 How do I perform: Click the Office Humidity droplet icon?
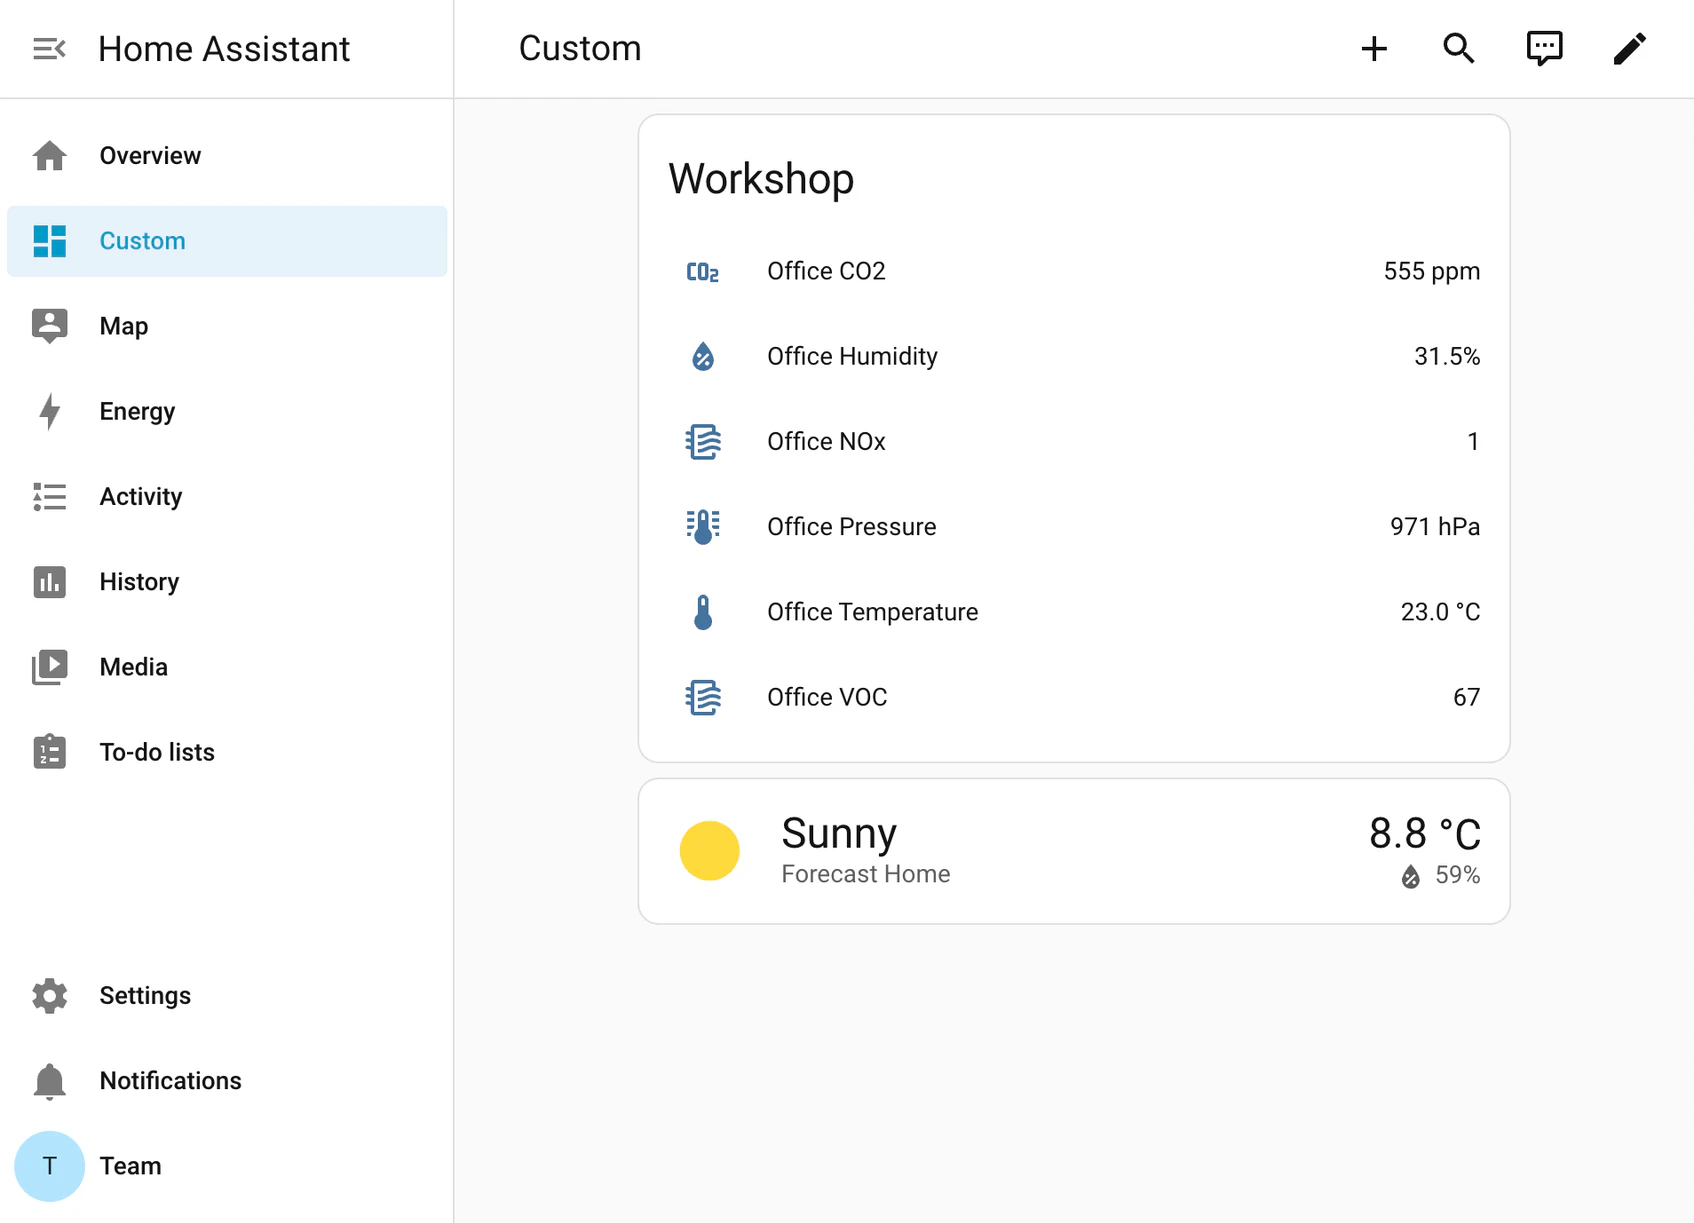click(702, 356)
